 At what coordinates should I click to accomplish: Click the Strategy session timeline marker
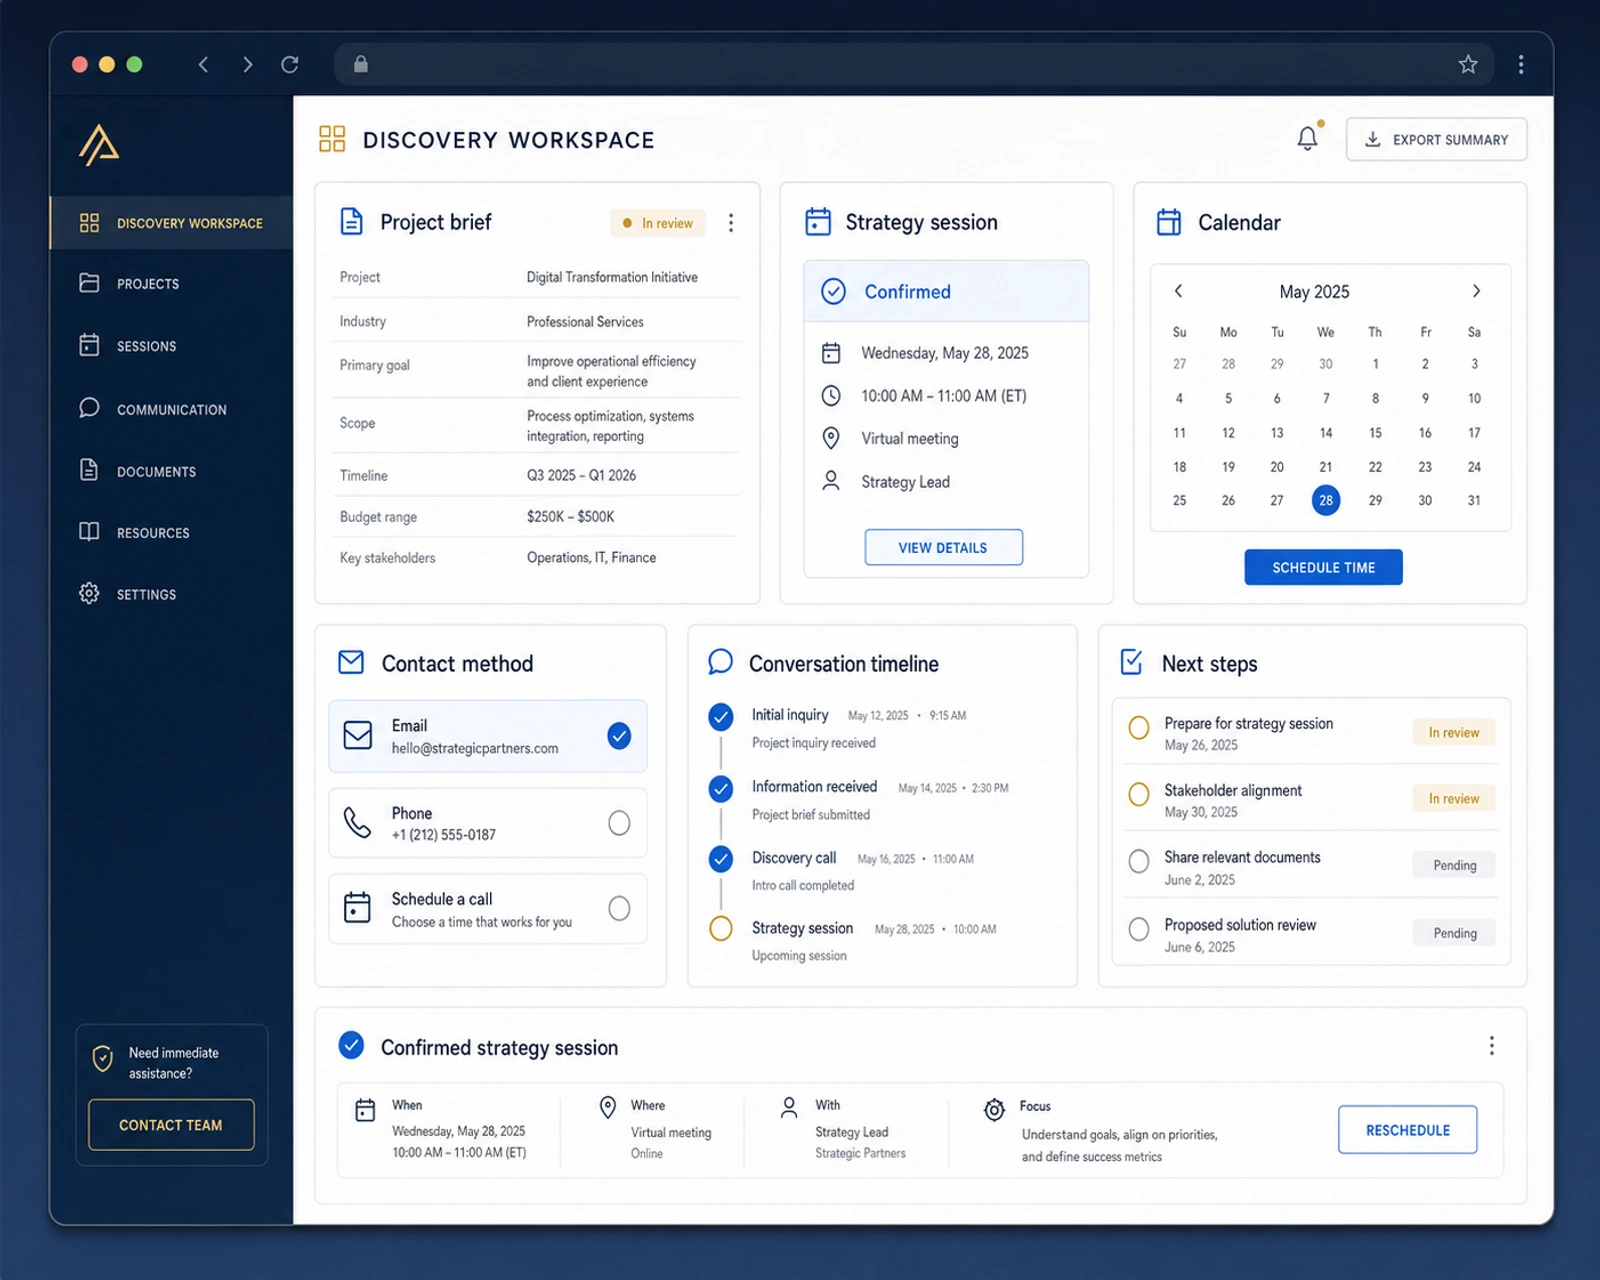pyautogui.click(x=720, y=928)
